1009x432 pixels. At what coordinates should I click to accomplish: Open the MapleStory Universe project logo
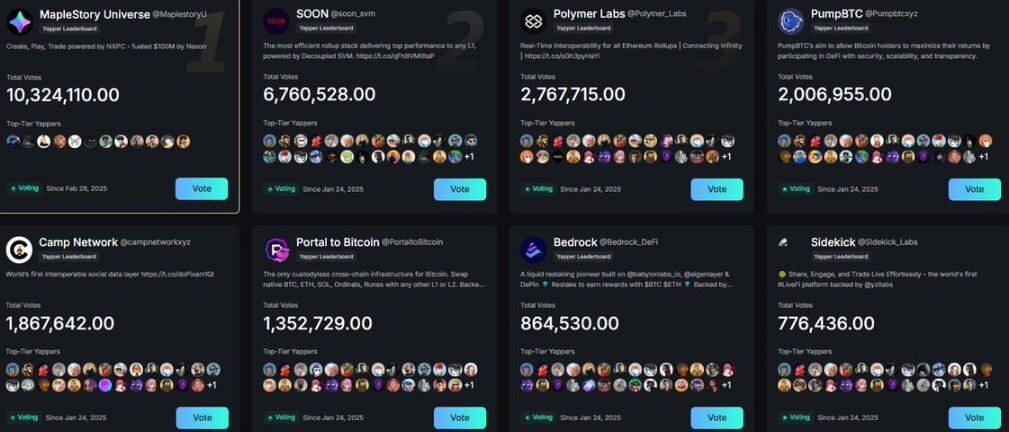tap(20, 21)
